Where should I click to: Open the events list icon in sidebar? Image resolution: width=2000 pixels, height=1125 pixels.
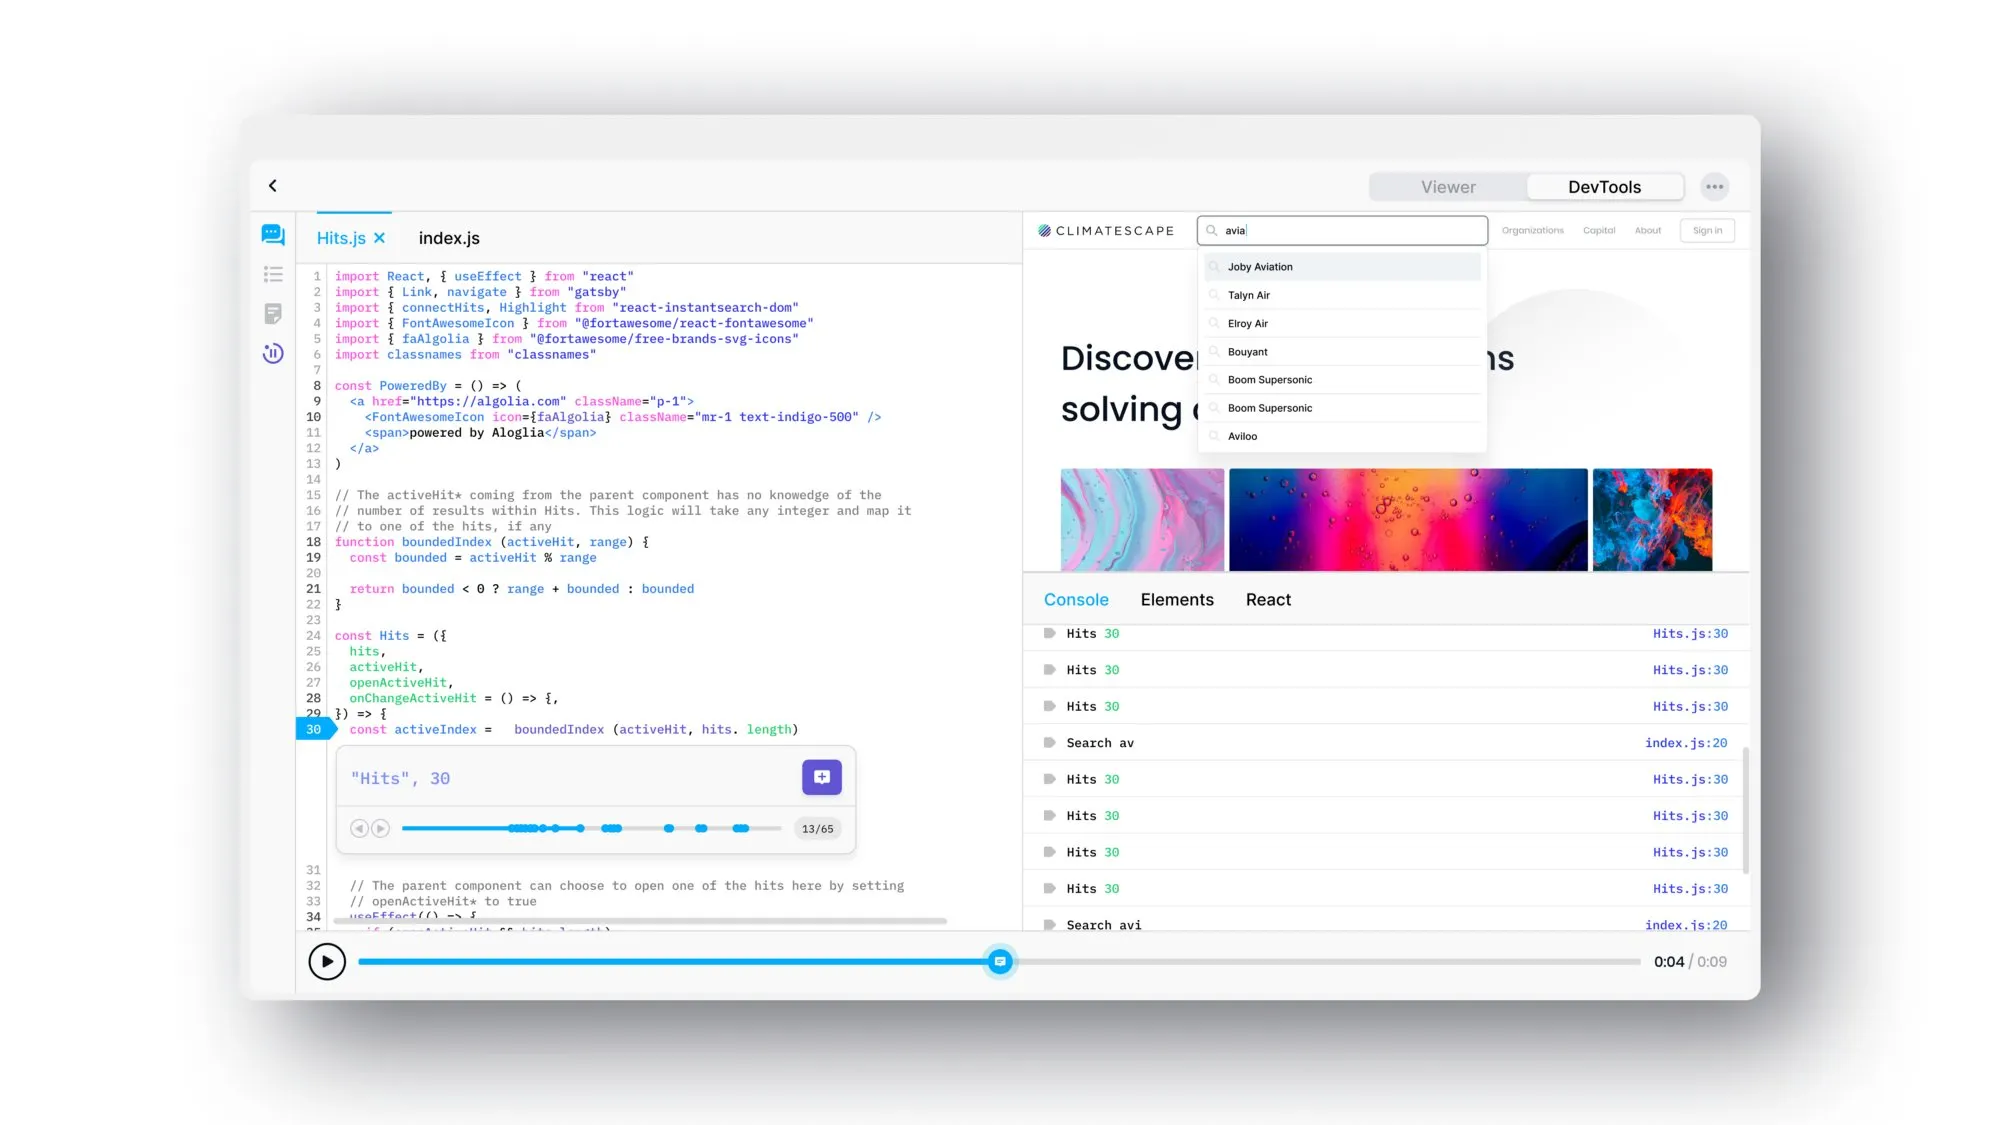[x=273, y=274]
